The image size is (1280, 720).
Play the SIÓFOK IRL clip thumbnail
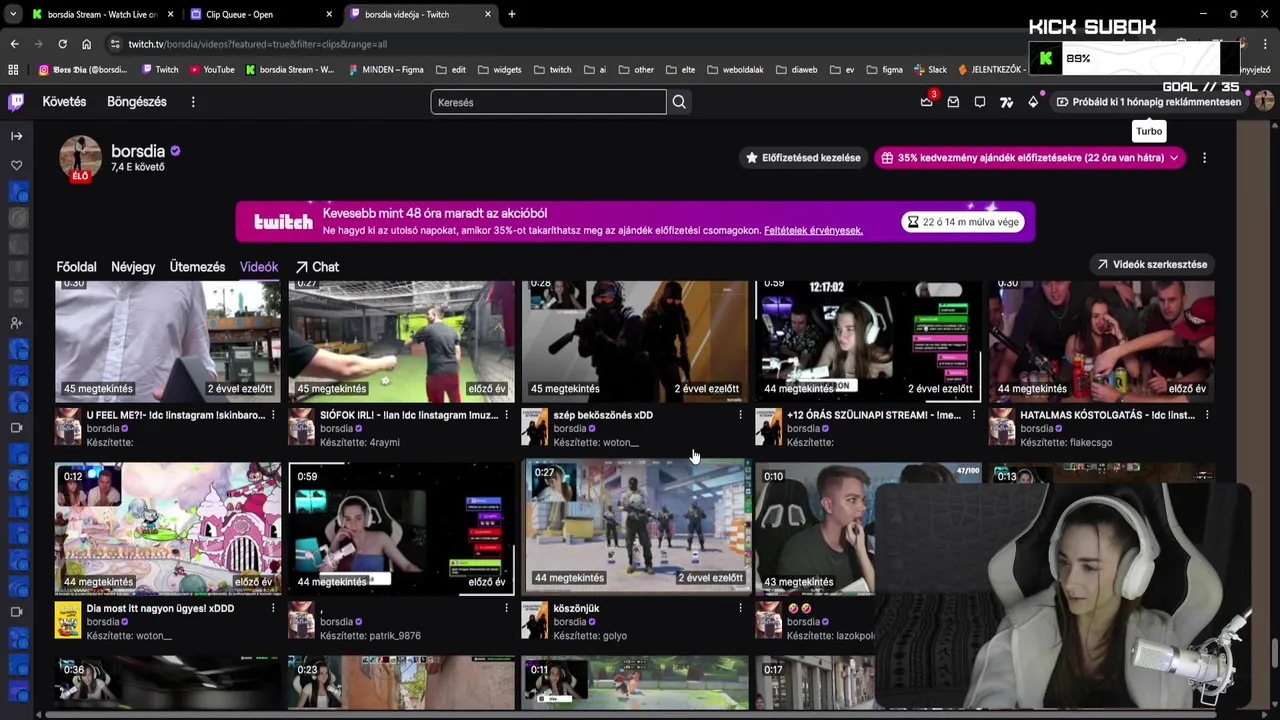[401, 340]
